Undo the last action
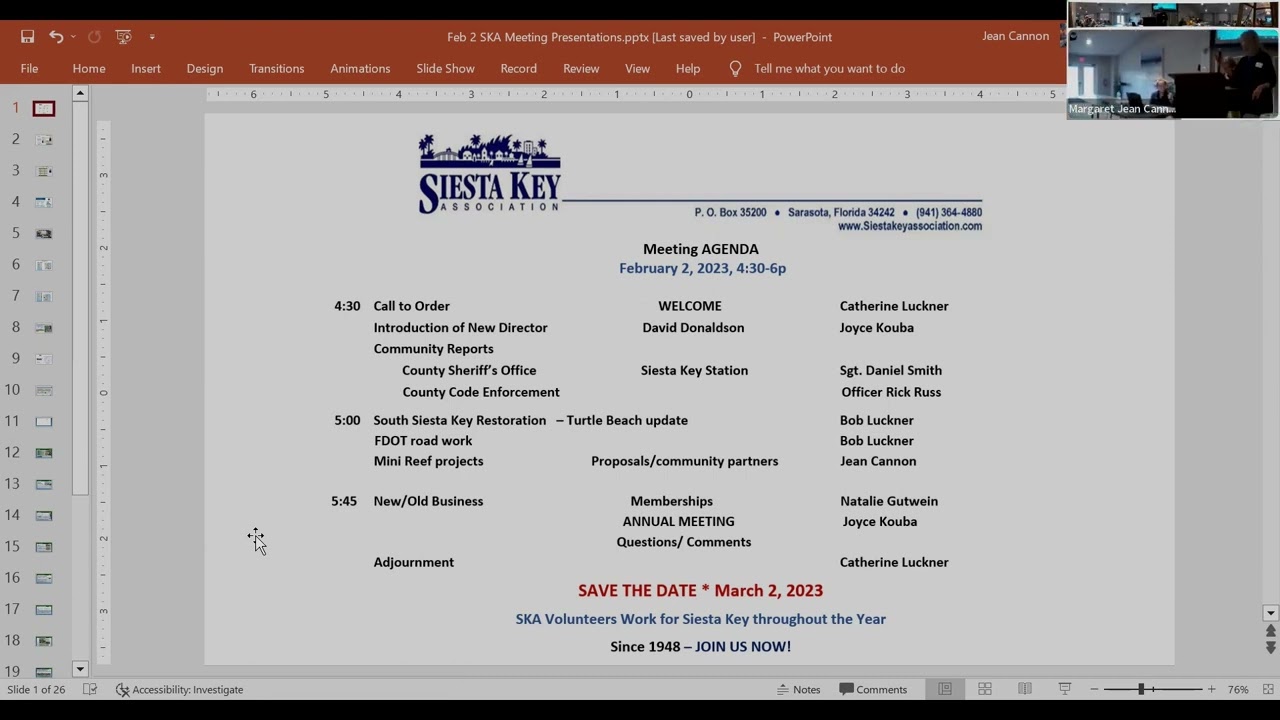 coord(56,37)
